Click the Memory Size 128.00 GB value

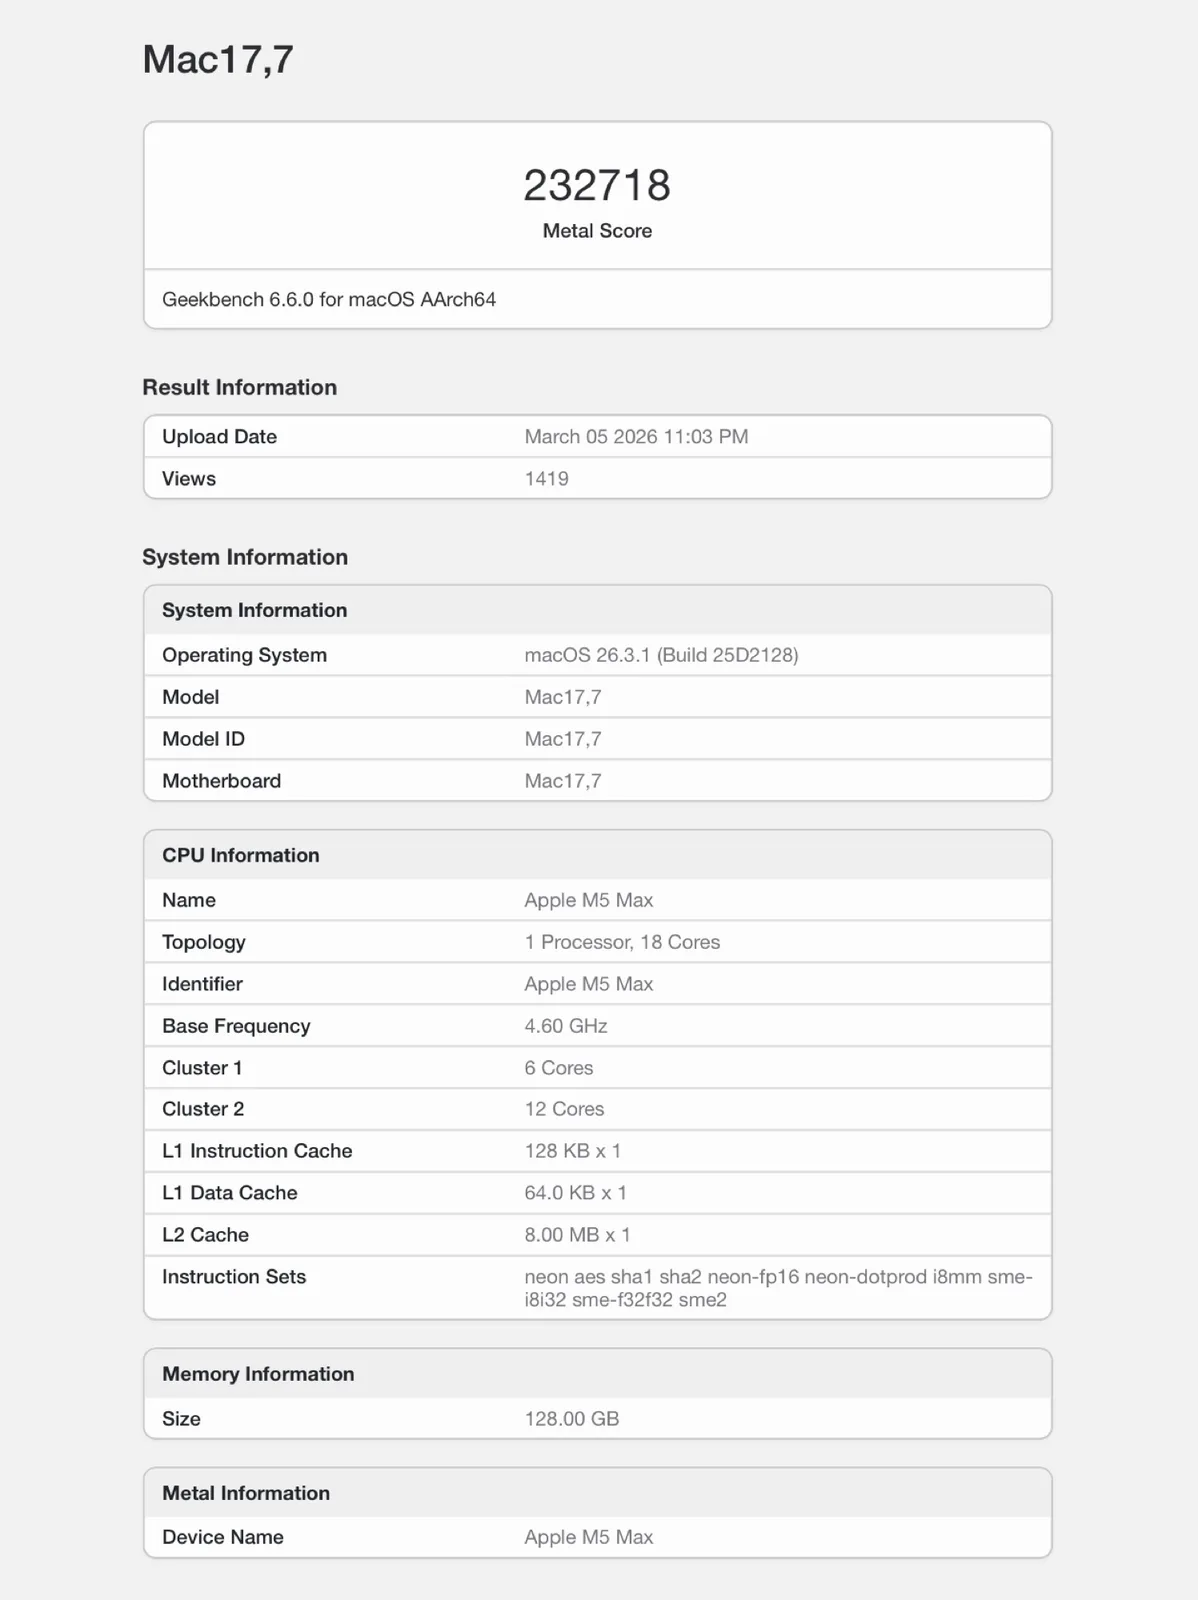click(x=571, y=1419)
